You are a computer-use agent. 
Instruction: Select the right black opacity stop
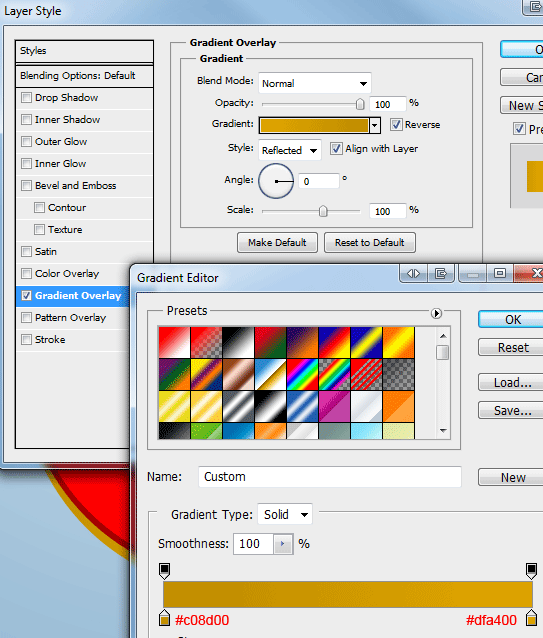[531, 571]
